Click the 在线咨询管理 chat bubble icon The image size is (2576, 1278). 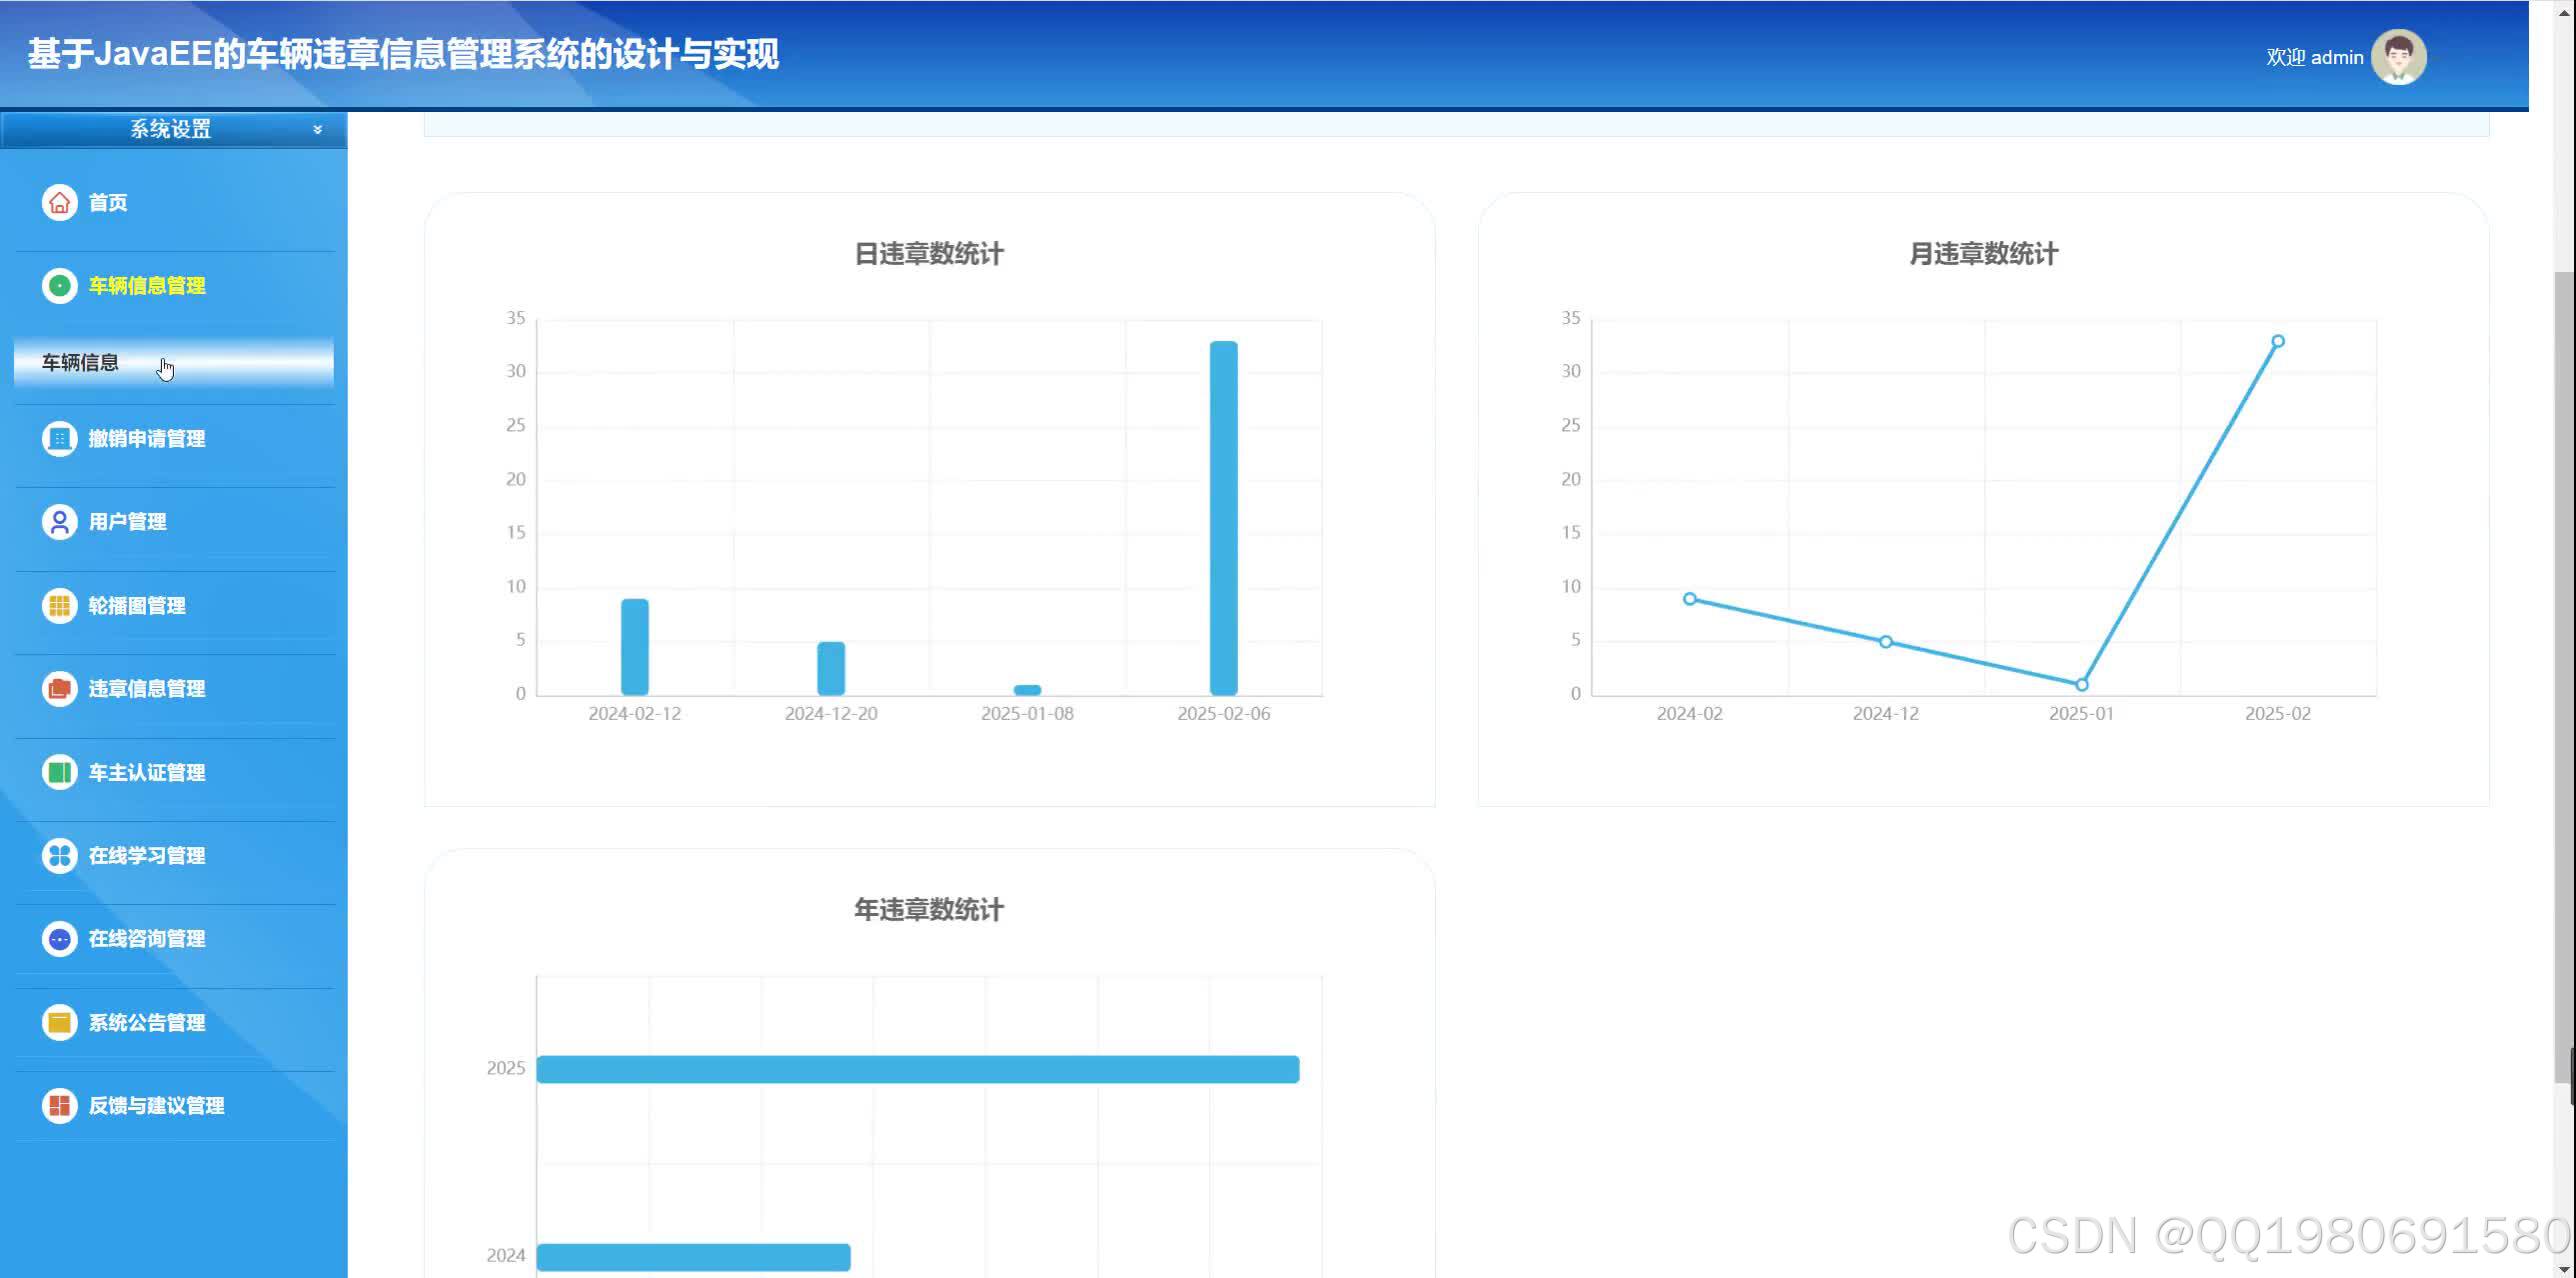pos(59,939)
